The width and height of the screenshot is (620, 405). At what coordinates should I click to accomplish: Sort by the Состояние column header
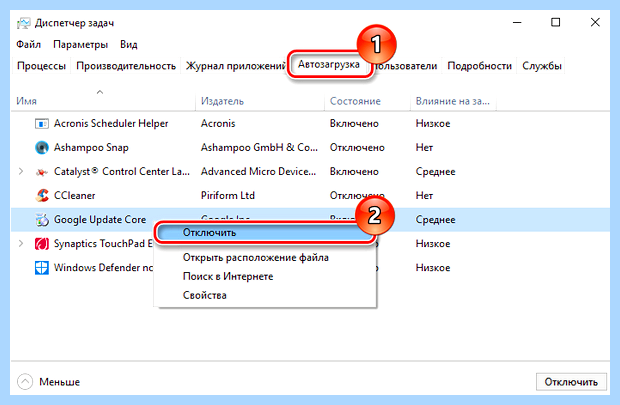(355, 101)
